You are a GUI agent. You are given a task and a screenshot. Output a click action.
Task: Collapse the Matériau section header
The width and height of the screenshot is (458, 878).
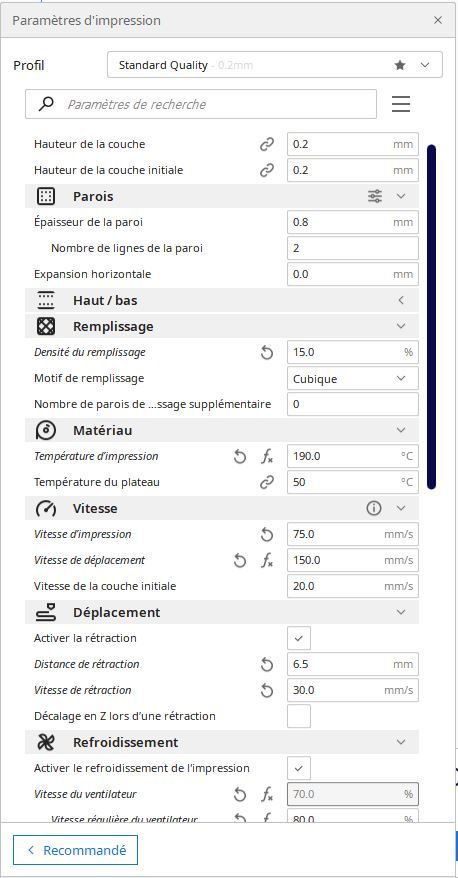(x=222, y=430)
